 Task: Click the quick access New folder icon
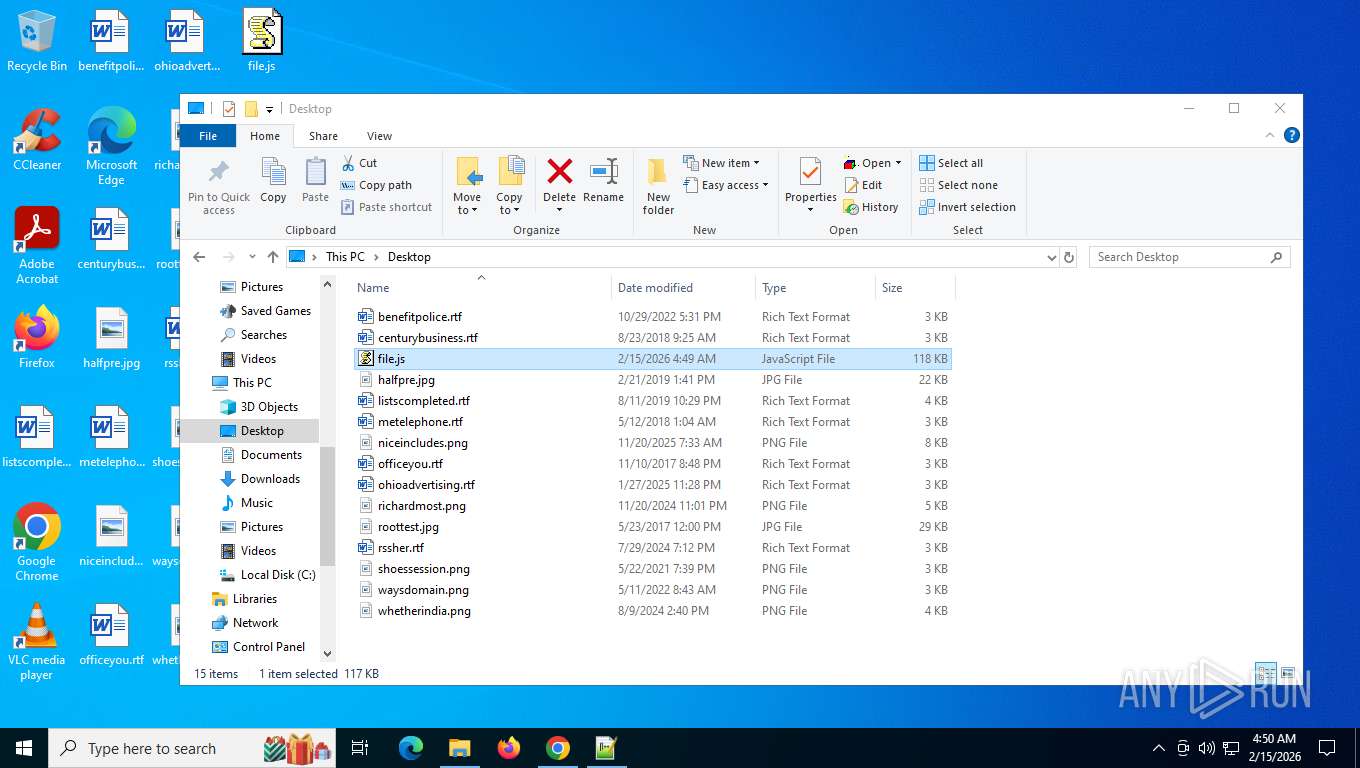251,109
